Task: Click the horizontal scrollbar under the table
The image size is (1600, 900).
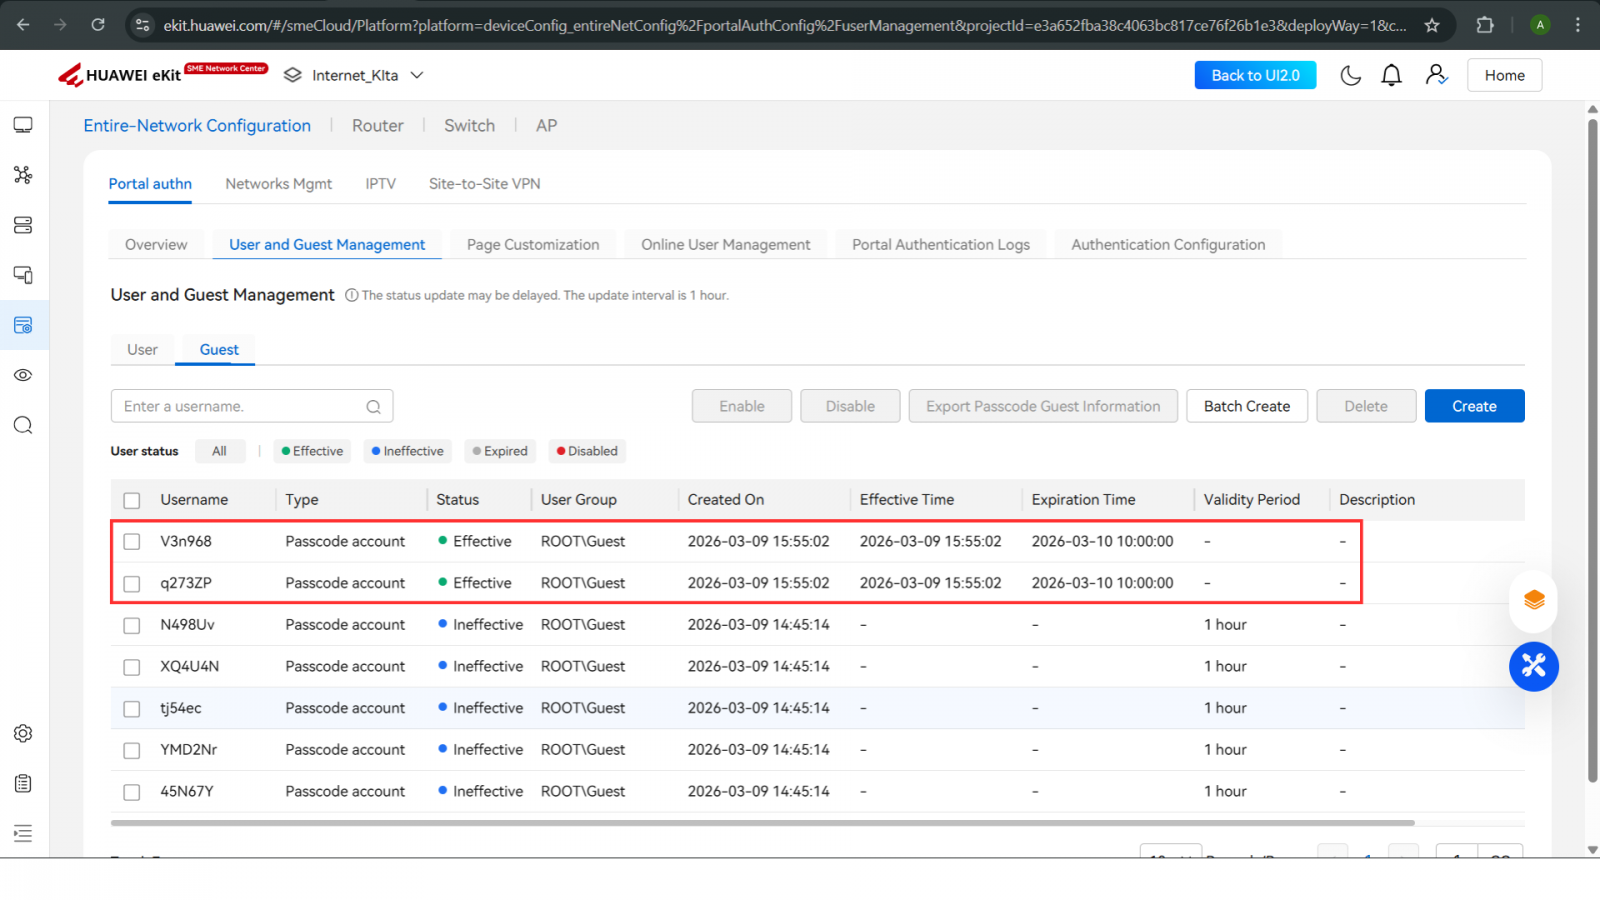Action: [762, 823]
